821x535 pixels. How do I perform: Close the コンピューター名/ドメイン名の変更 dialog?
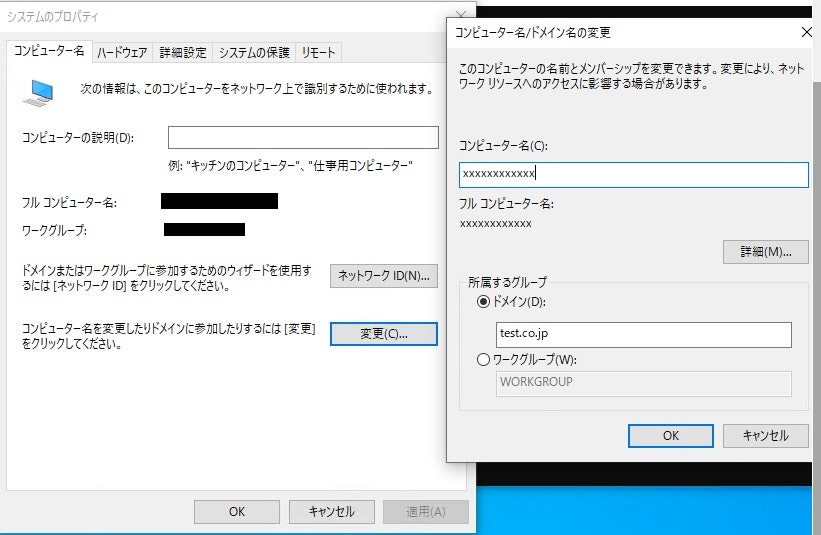[806, 32]
